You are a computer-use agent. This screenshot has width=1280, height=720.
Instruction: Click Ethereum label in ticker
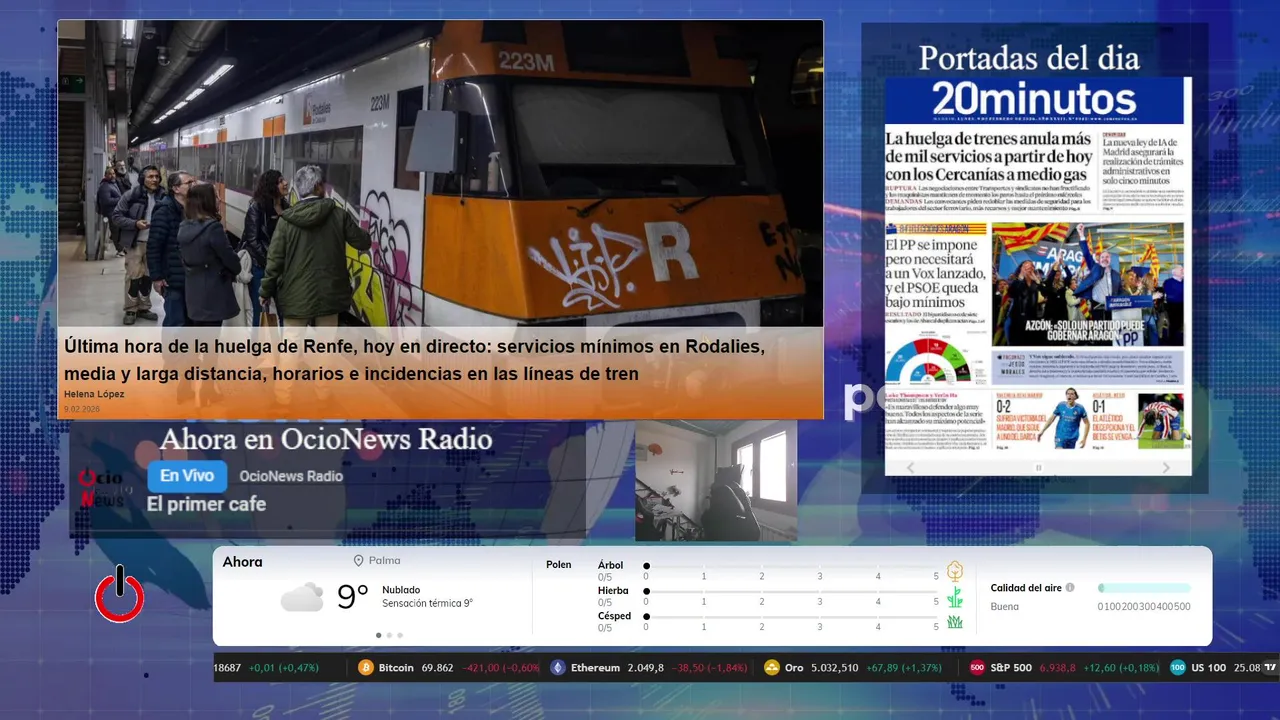tap(595, 668)
